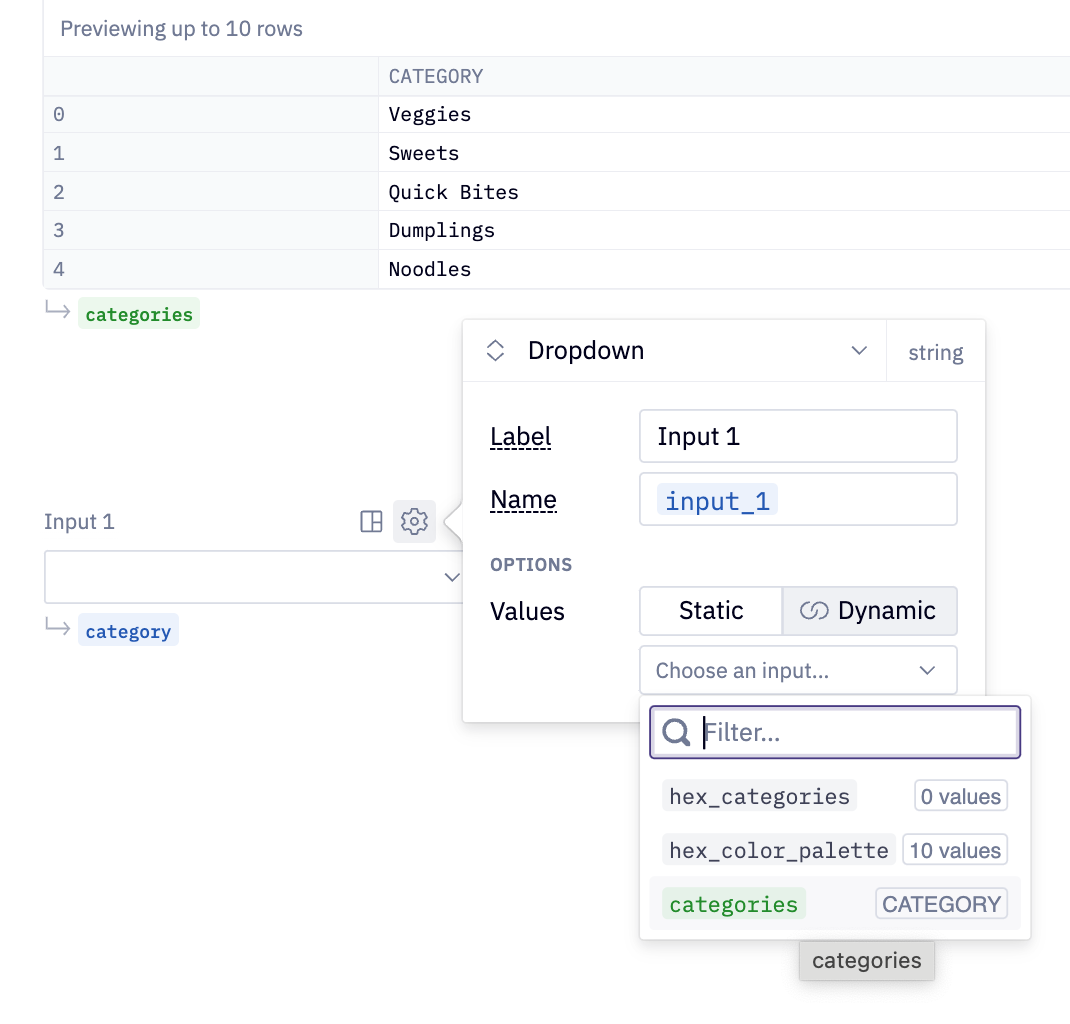Image resolution: width=1070 pixels, height=1024 pixels.
Task: Select hex_categories from the input list
Action: click(759, 796)
